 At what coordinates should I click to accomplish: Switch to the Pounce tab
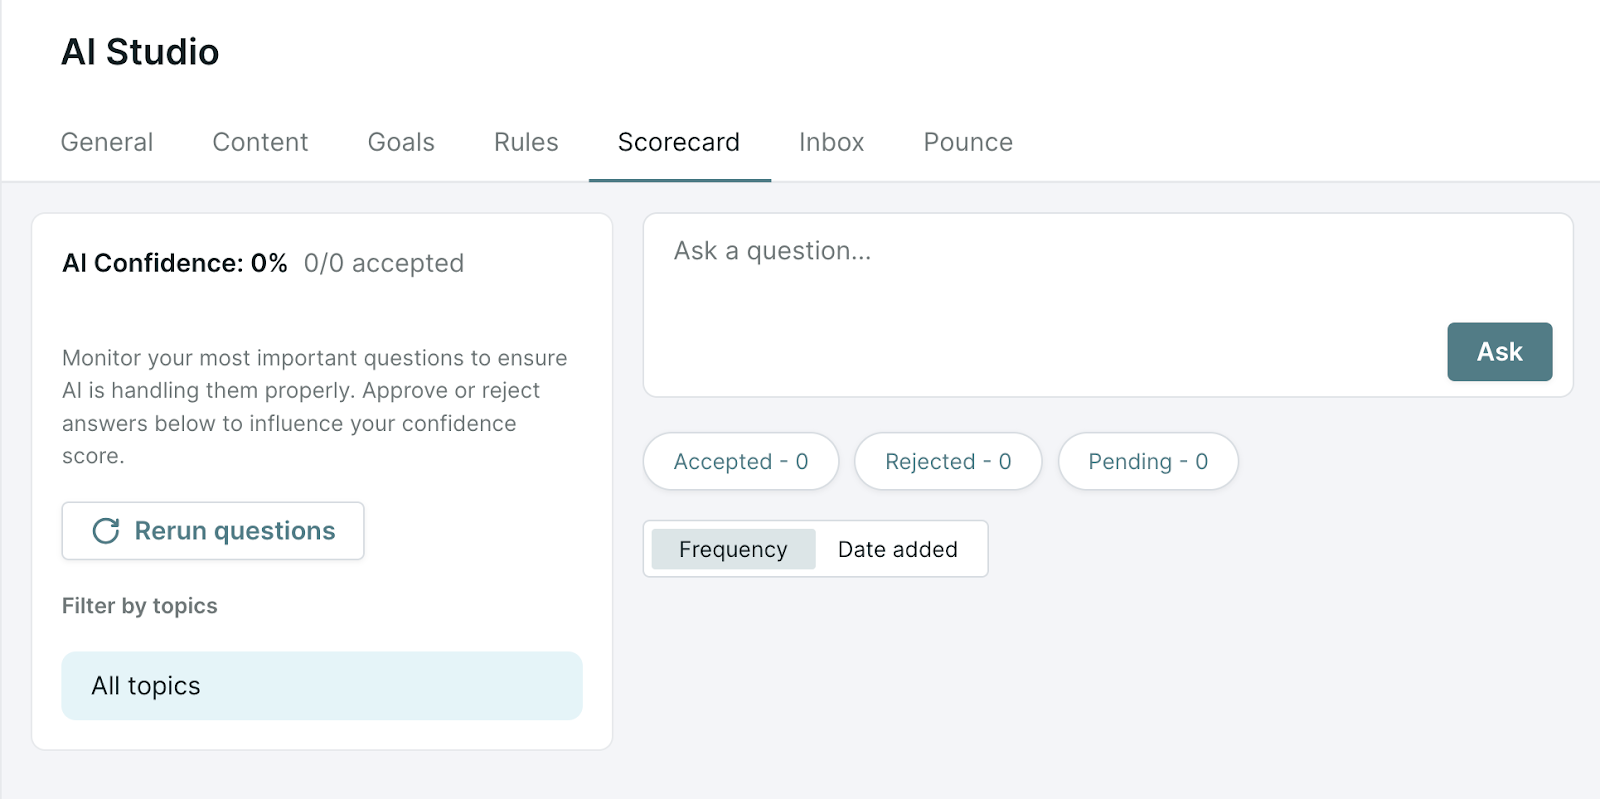pyautogui.click(x=968, y=142)
